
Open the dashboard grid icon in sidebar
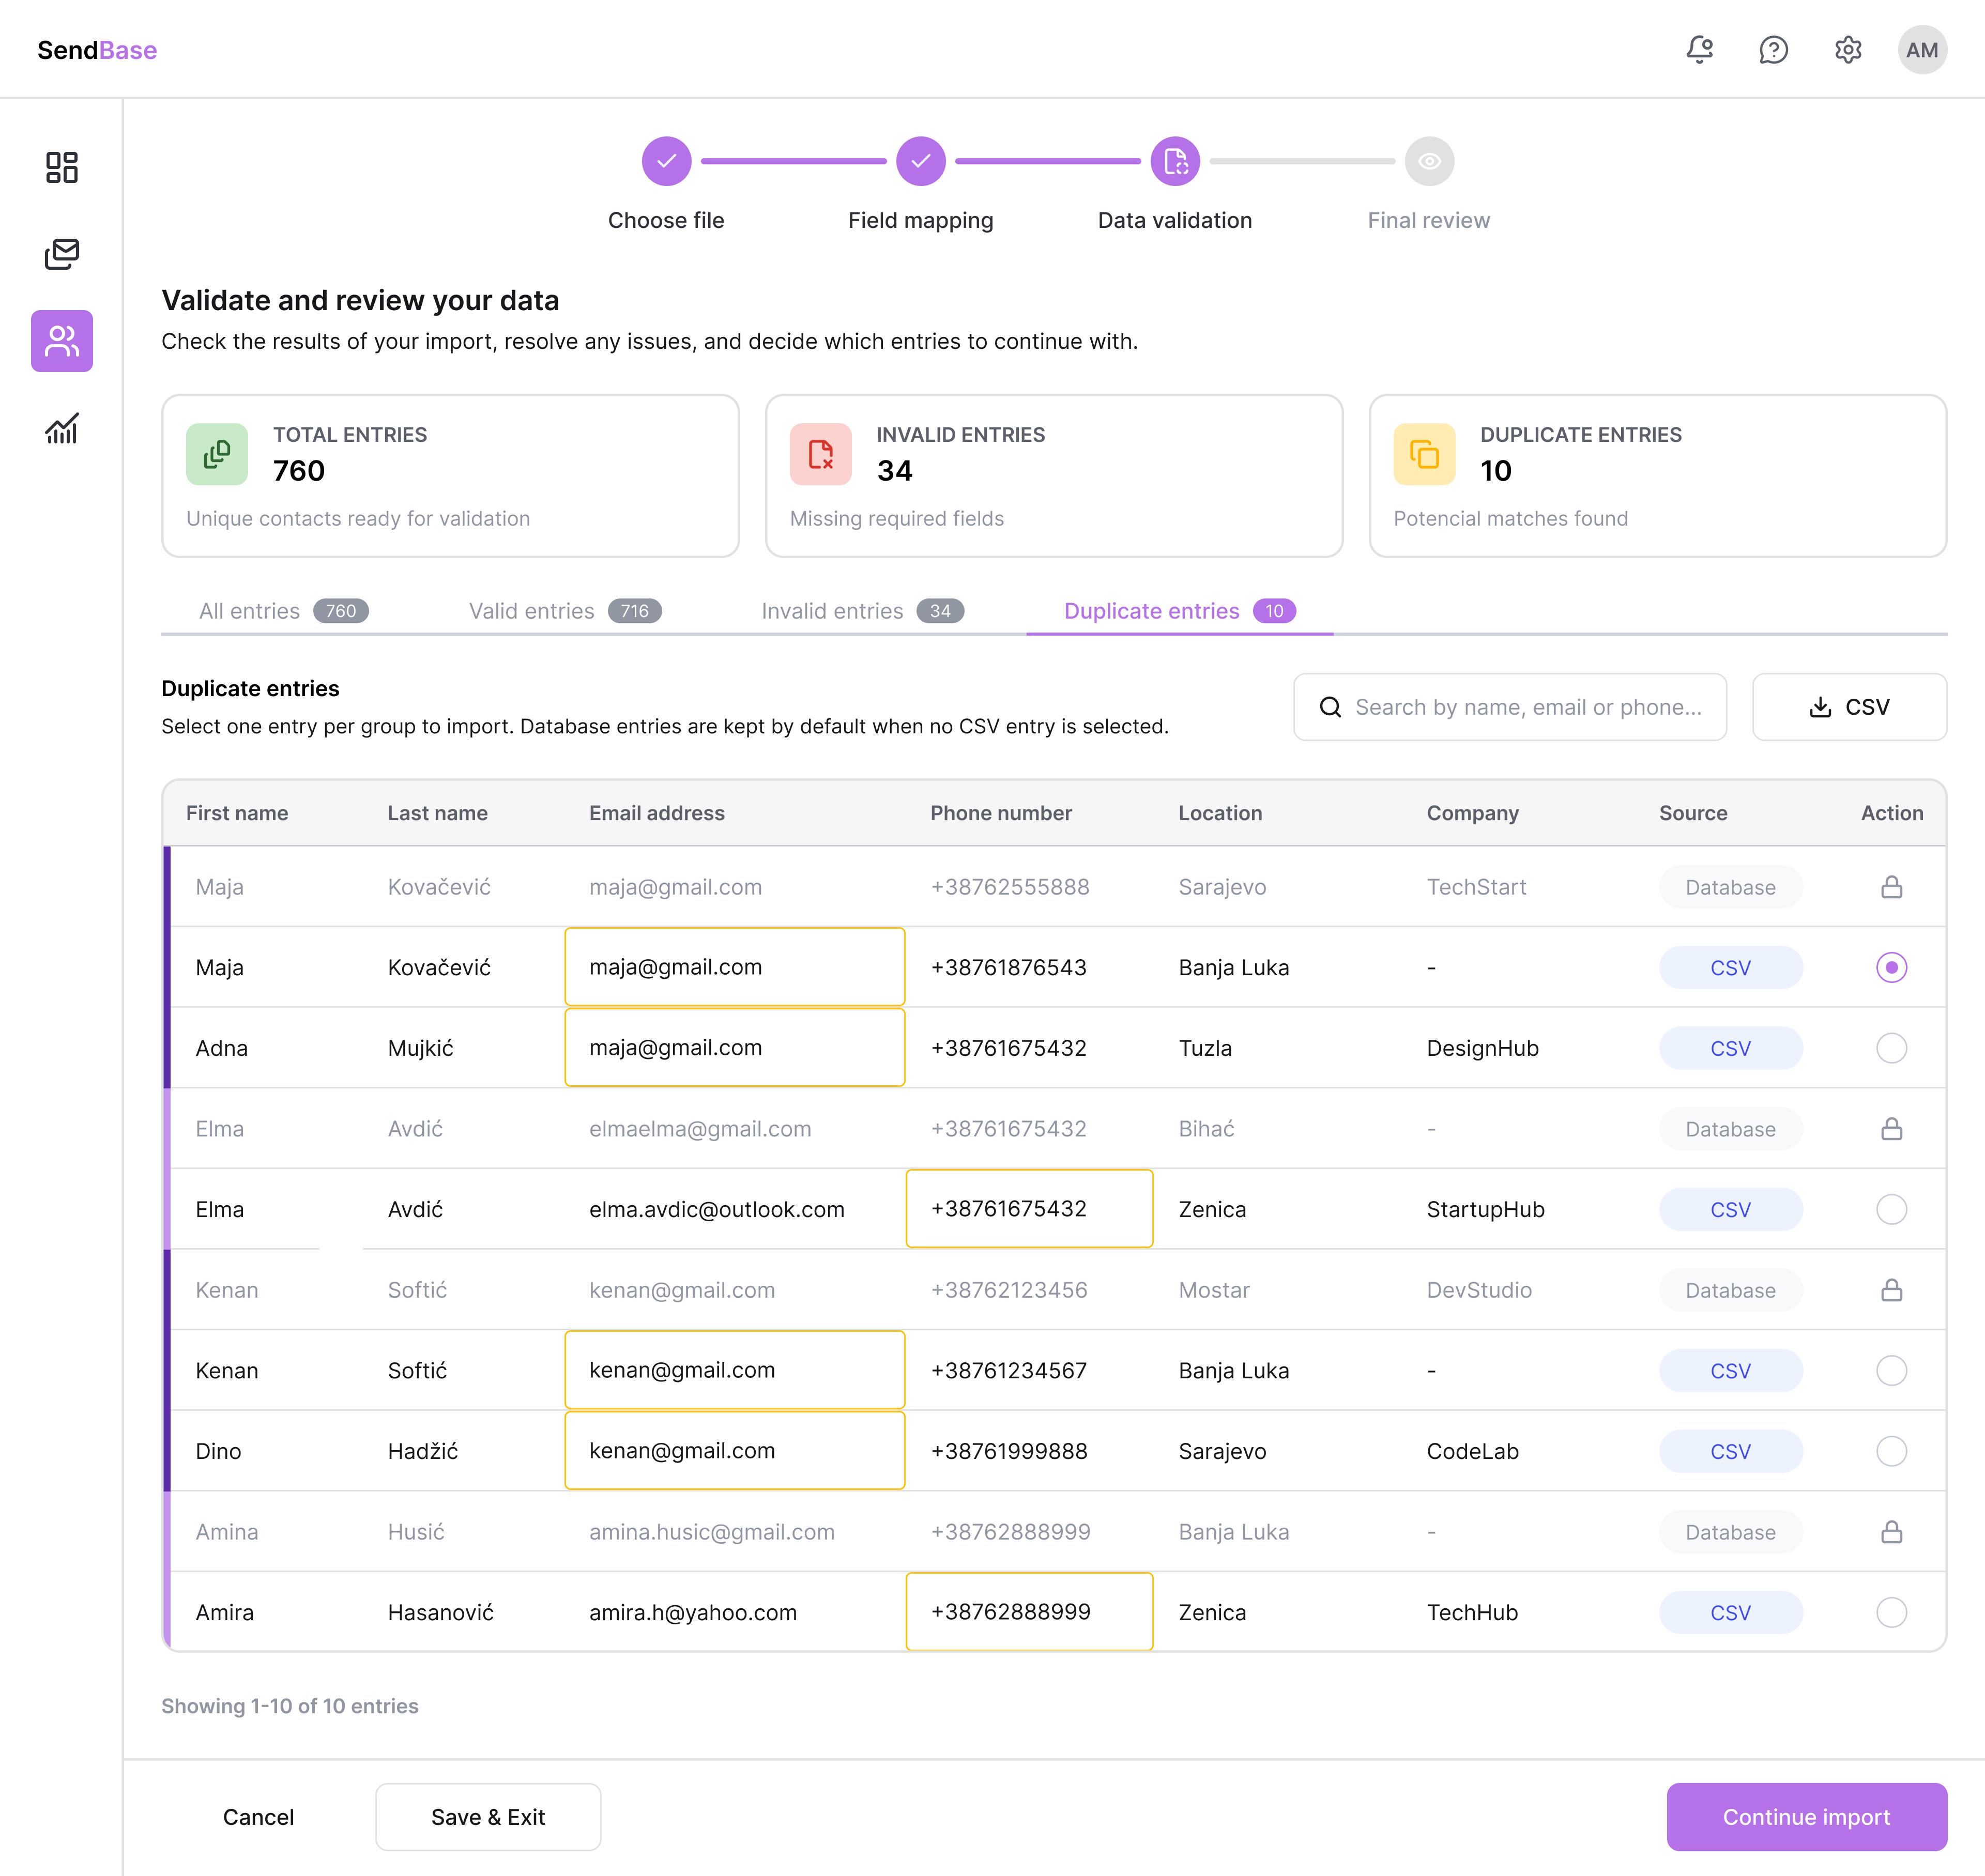click(62, 167)
